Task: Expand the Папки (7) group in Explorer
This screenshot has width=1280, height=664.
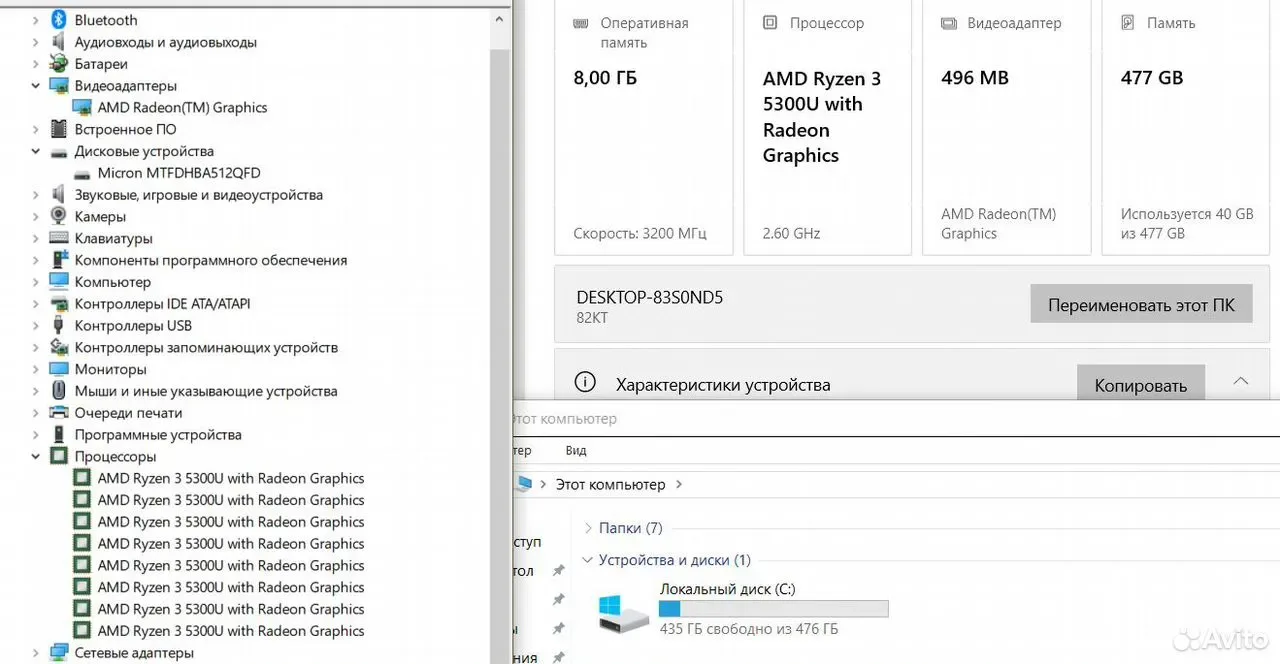Action: [x=588, y=528]
